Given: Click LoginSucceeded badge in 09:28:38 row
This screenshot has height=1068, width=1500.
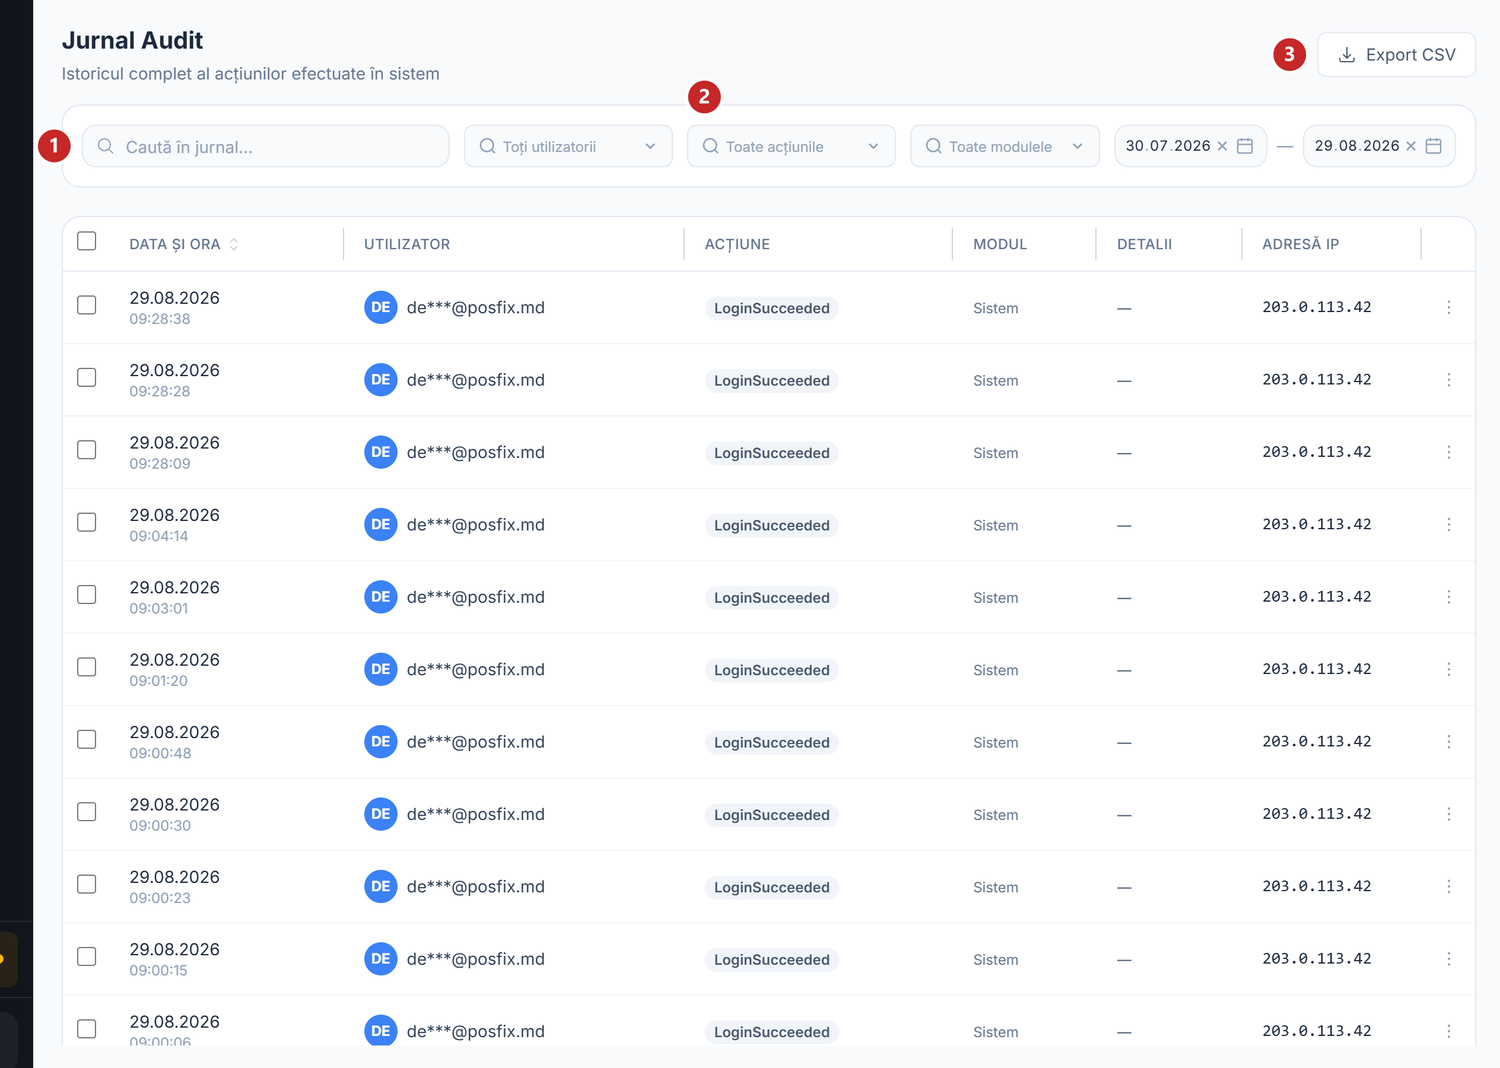Looking at the screenshot, I should click(772, 308).
